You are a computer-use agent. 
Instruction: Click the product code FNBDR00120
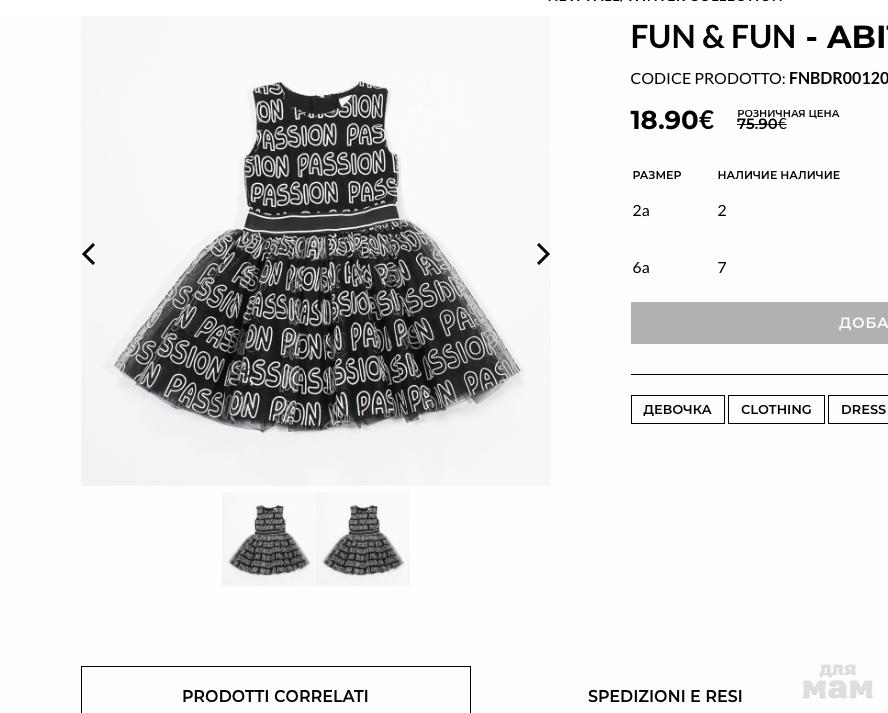click(x=838, y=79)
